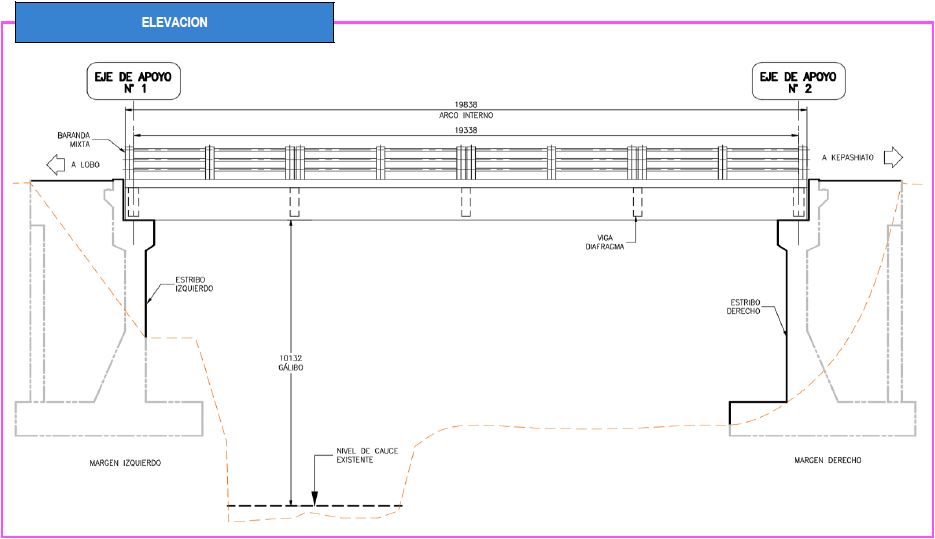Select the ESTRIBO DERECHO annotation

(x=744, y=306)
